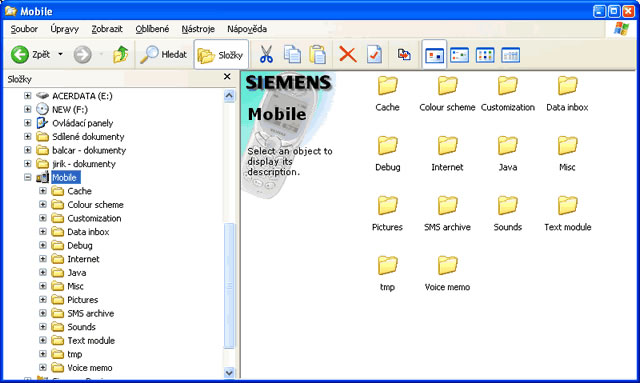Click the Customization folder icon in file view
640x383 pixels.
point(507,86)
